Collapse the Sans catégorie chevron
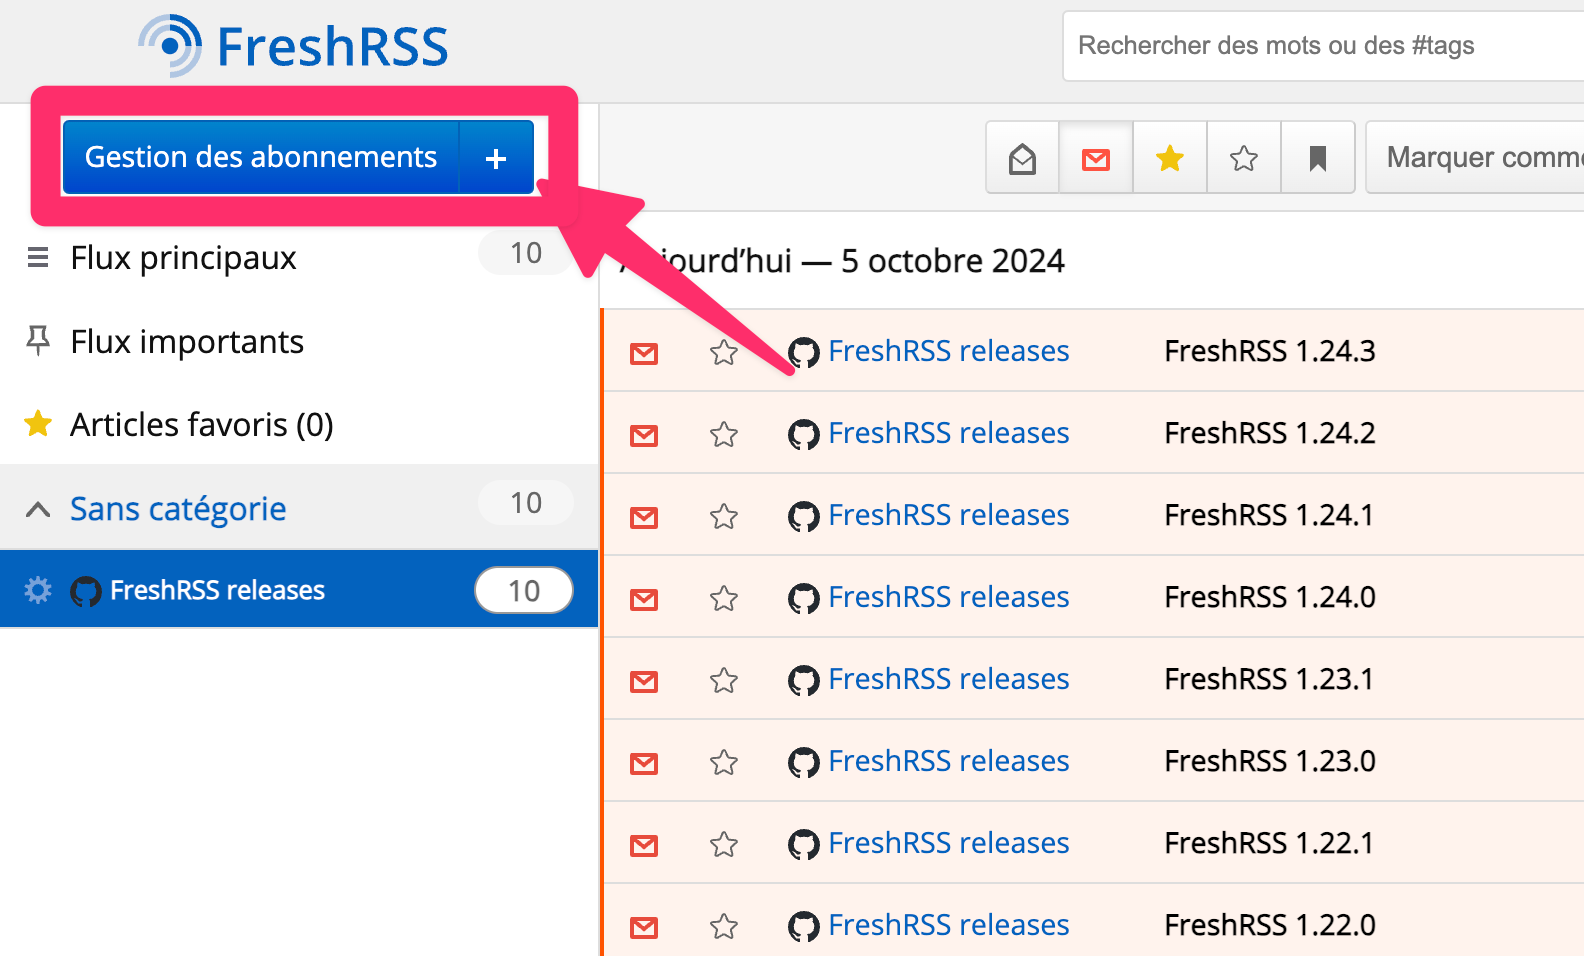 [38, 509]
